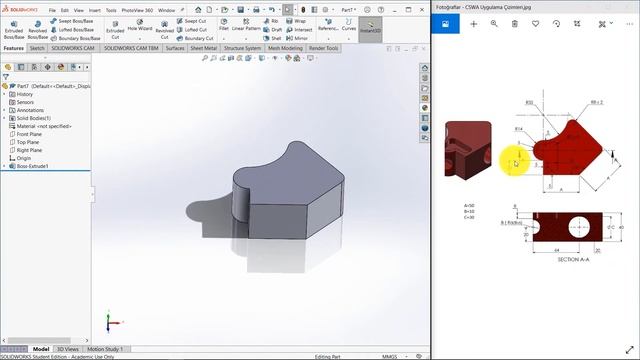Open the PhotoView 360 menu
This screenshot has height=360, width=640.
pyautogui.click(x=137, y=10)
